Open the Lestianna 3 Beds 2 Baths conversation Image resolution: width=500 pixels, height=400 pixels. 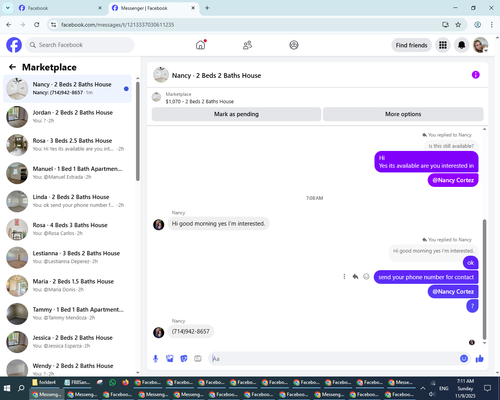click(67, 257)
